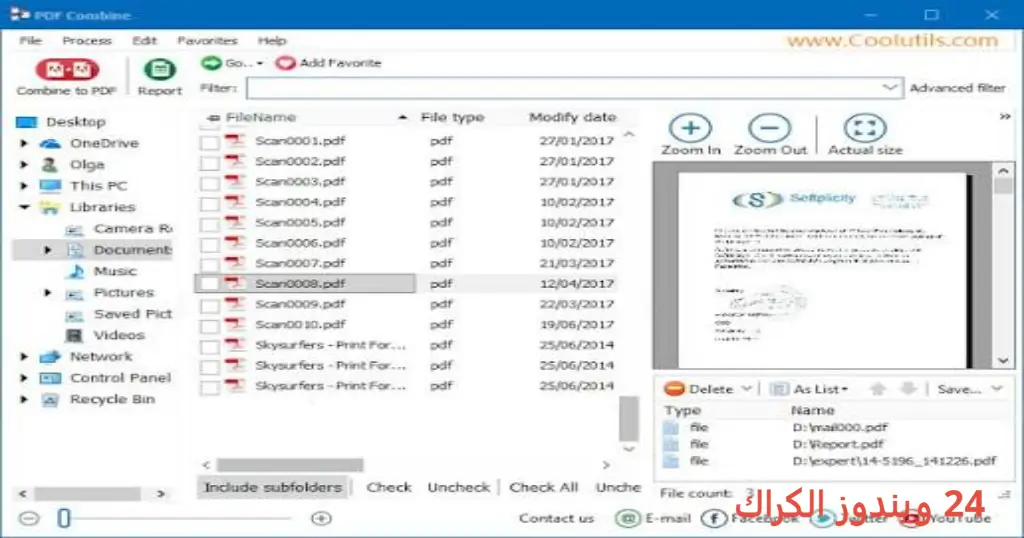Expand the Pictures tree node

(x=47, y=293)
